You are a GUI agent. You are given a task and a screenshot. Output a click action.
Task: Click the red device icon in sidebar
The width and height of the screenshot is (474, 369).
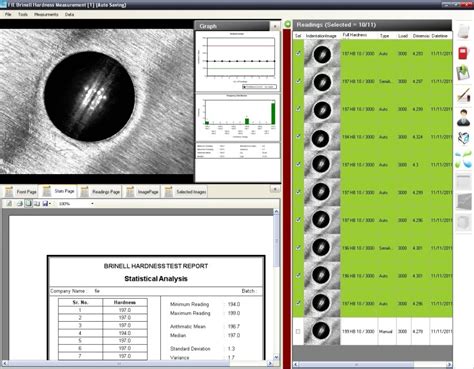point(464,53)
